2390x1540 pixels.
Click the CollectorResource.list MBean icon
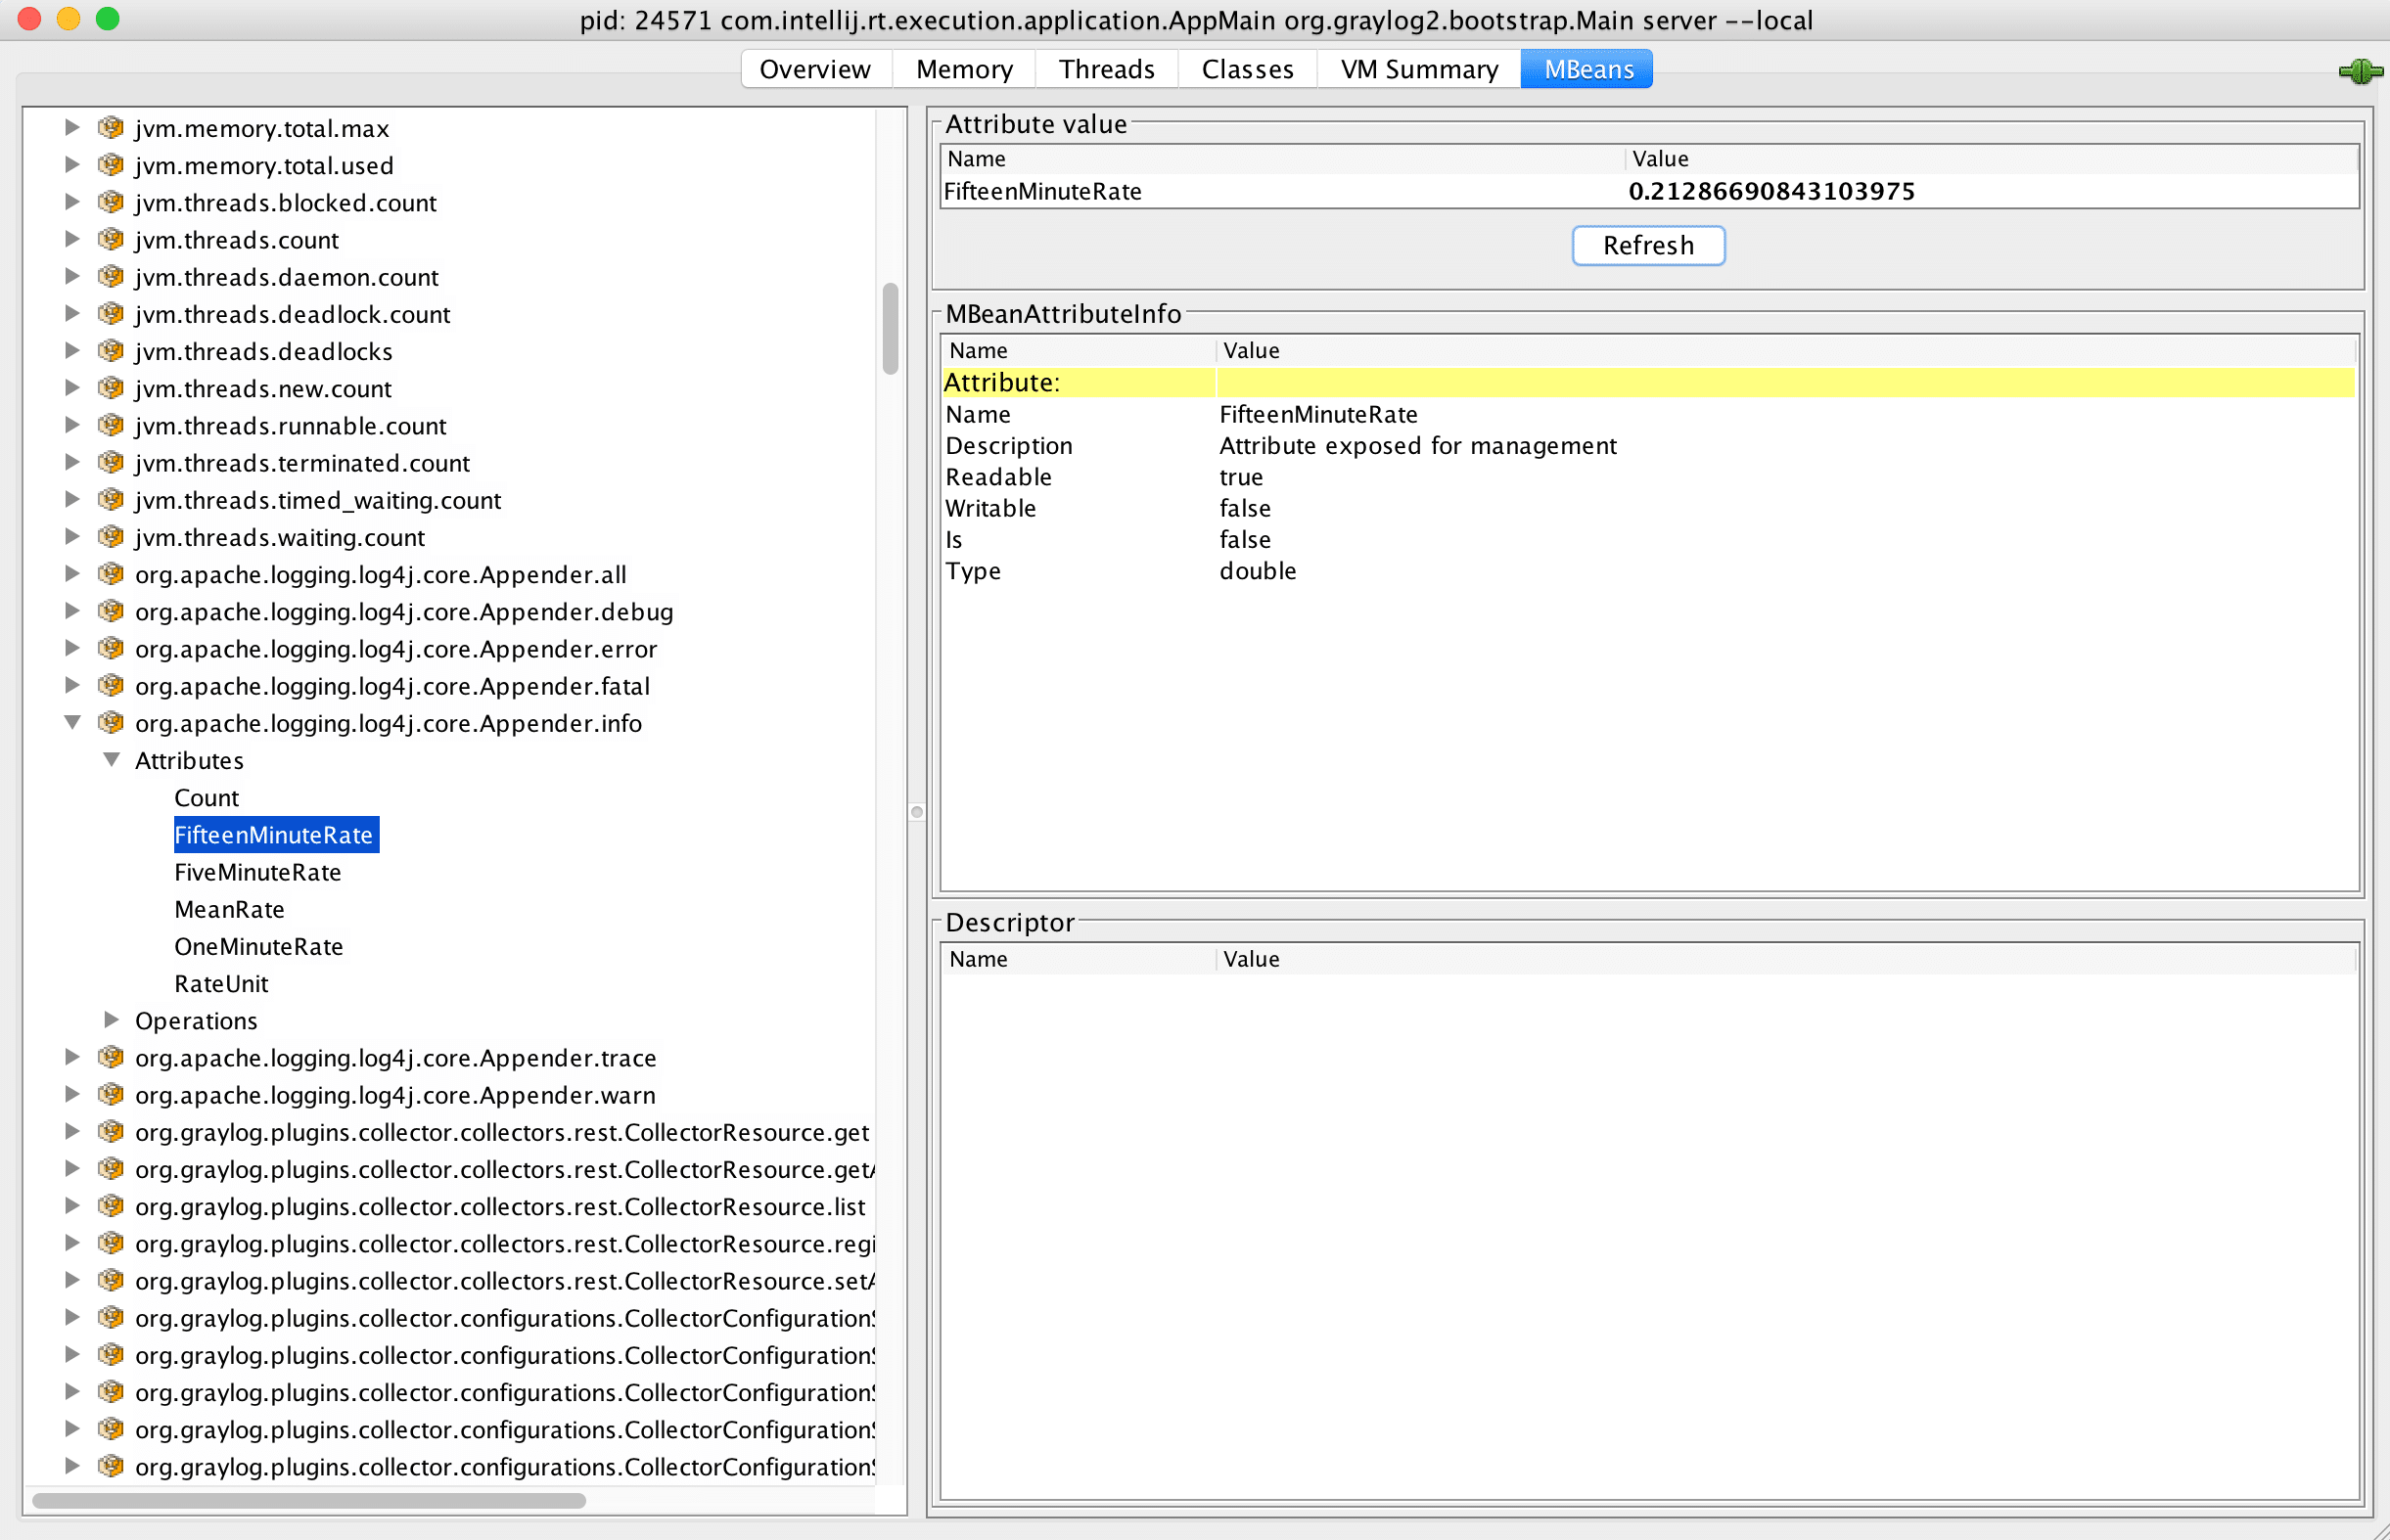click(111, 1206)
